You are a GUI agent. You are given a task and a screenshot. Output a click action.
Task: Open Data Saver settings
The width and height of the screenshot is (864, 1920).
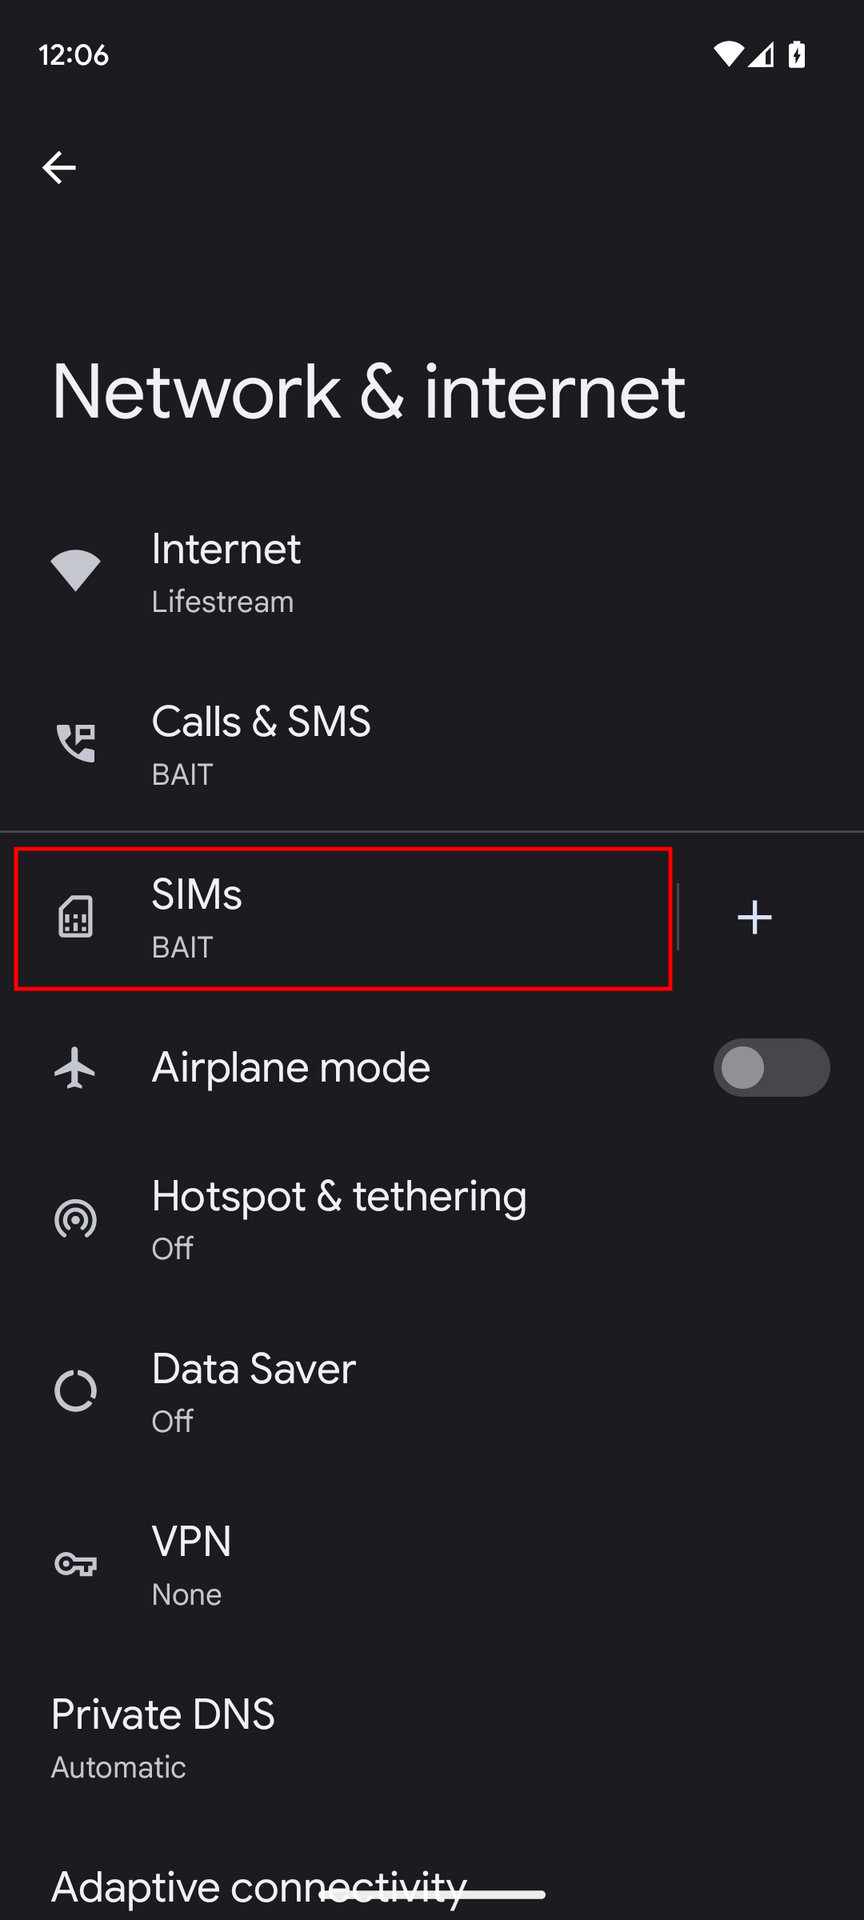(254, 1391)
